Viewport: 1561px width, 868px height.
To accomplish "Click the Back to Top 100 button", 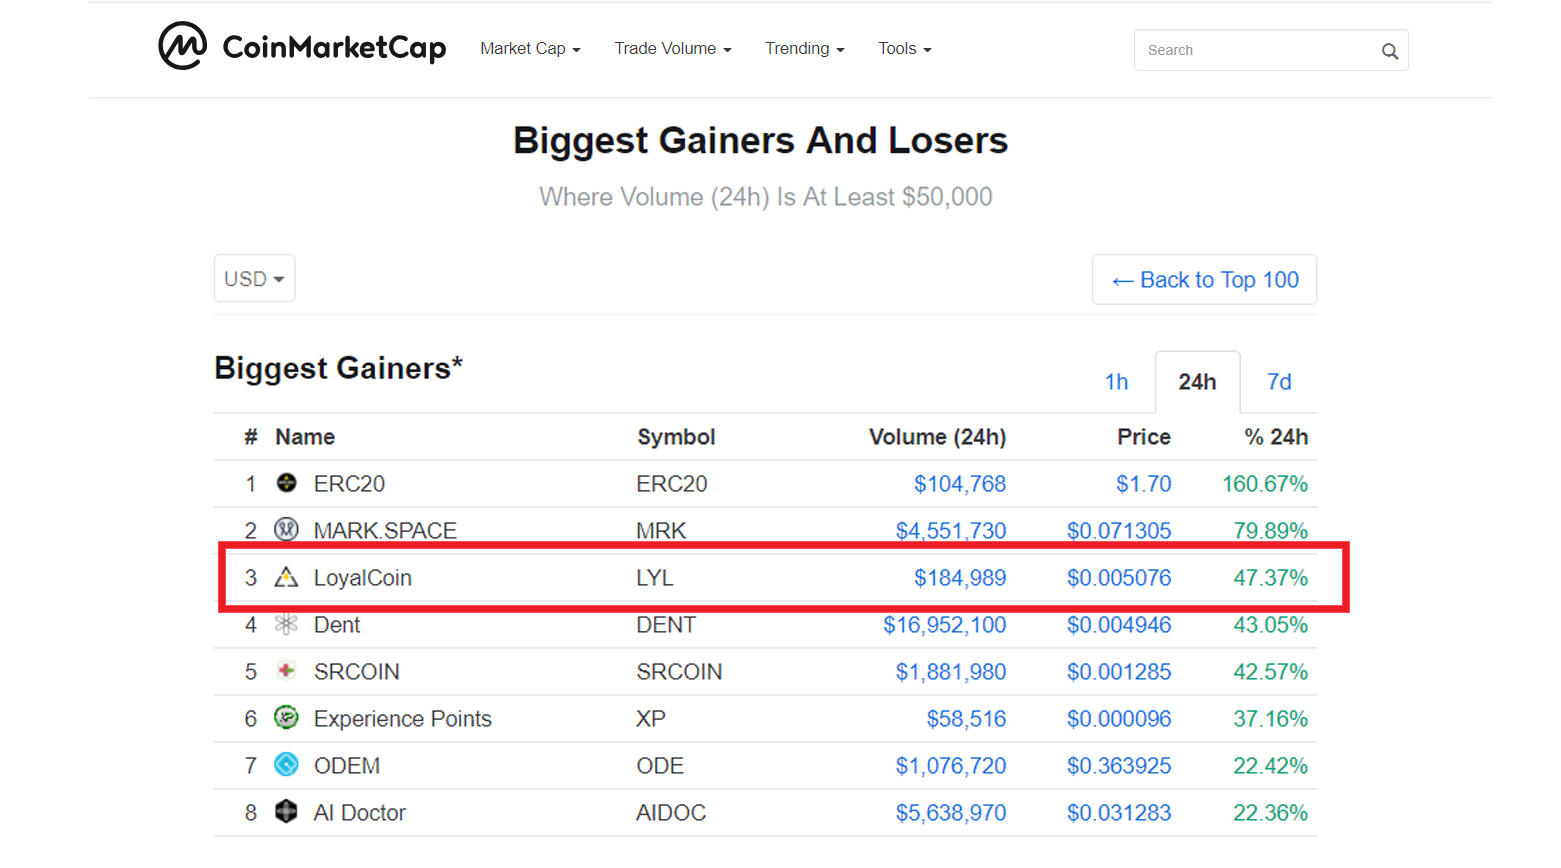I will (x=1204, y=279).
